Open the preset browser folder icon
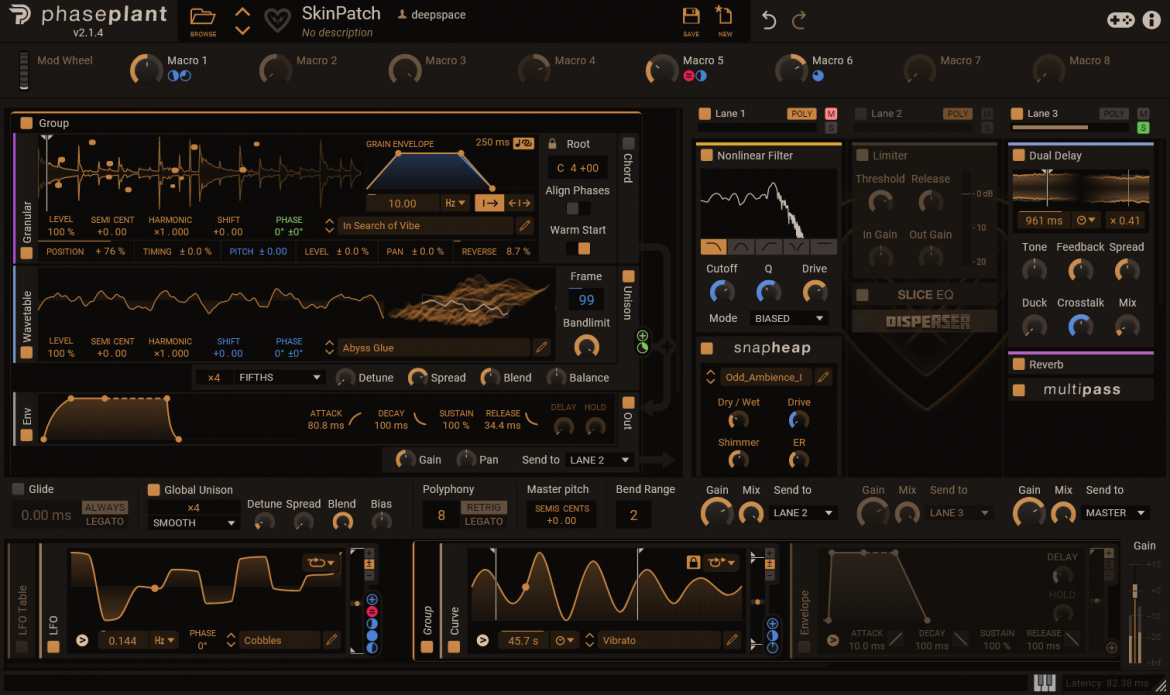 [203, 18]
